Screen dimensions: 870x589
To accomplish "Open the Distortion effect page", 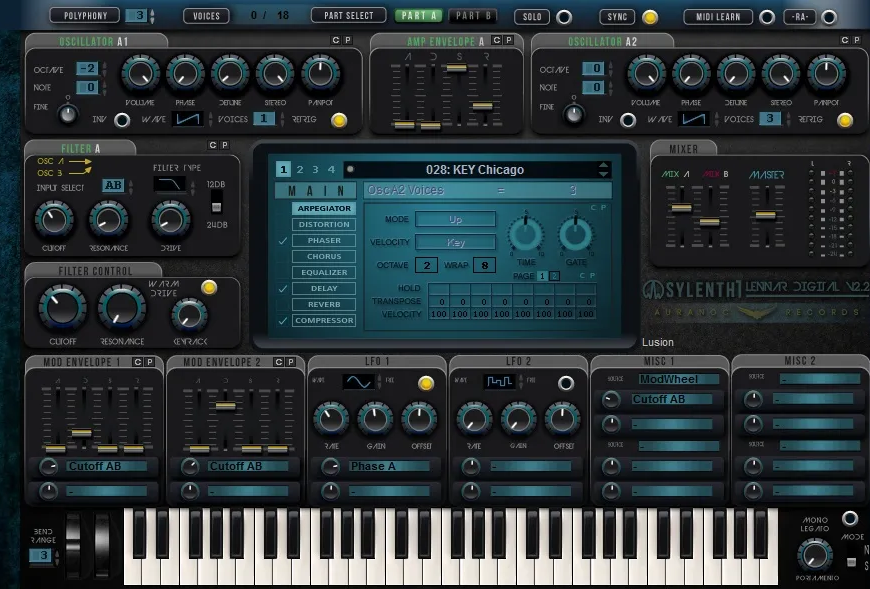I will [324, 225].
